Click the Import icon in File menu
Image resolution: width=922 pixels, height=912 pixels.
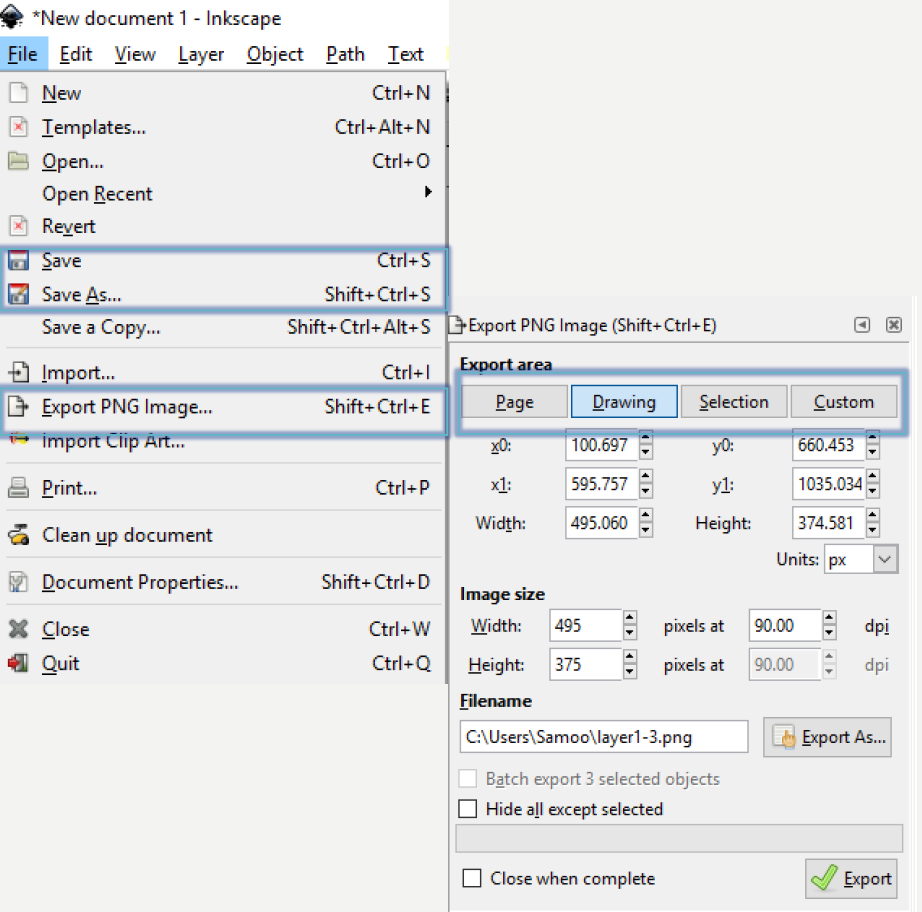click(18, 372)
